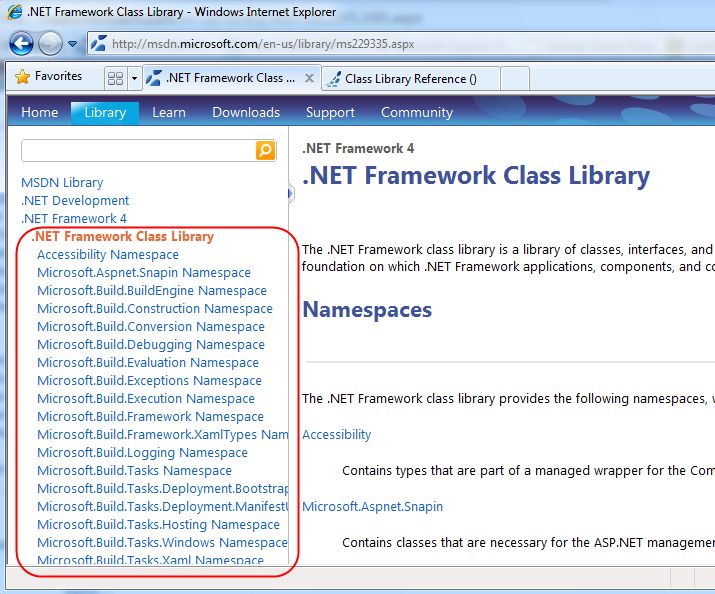
Task: Open Microsoft.Build.Construction Namespace
Action: pyautogui.click(x=155, y=309)
